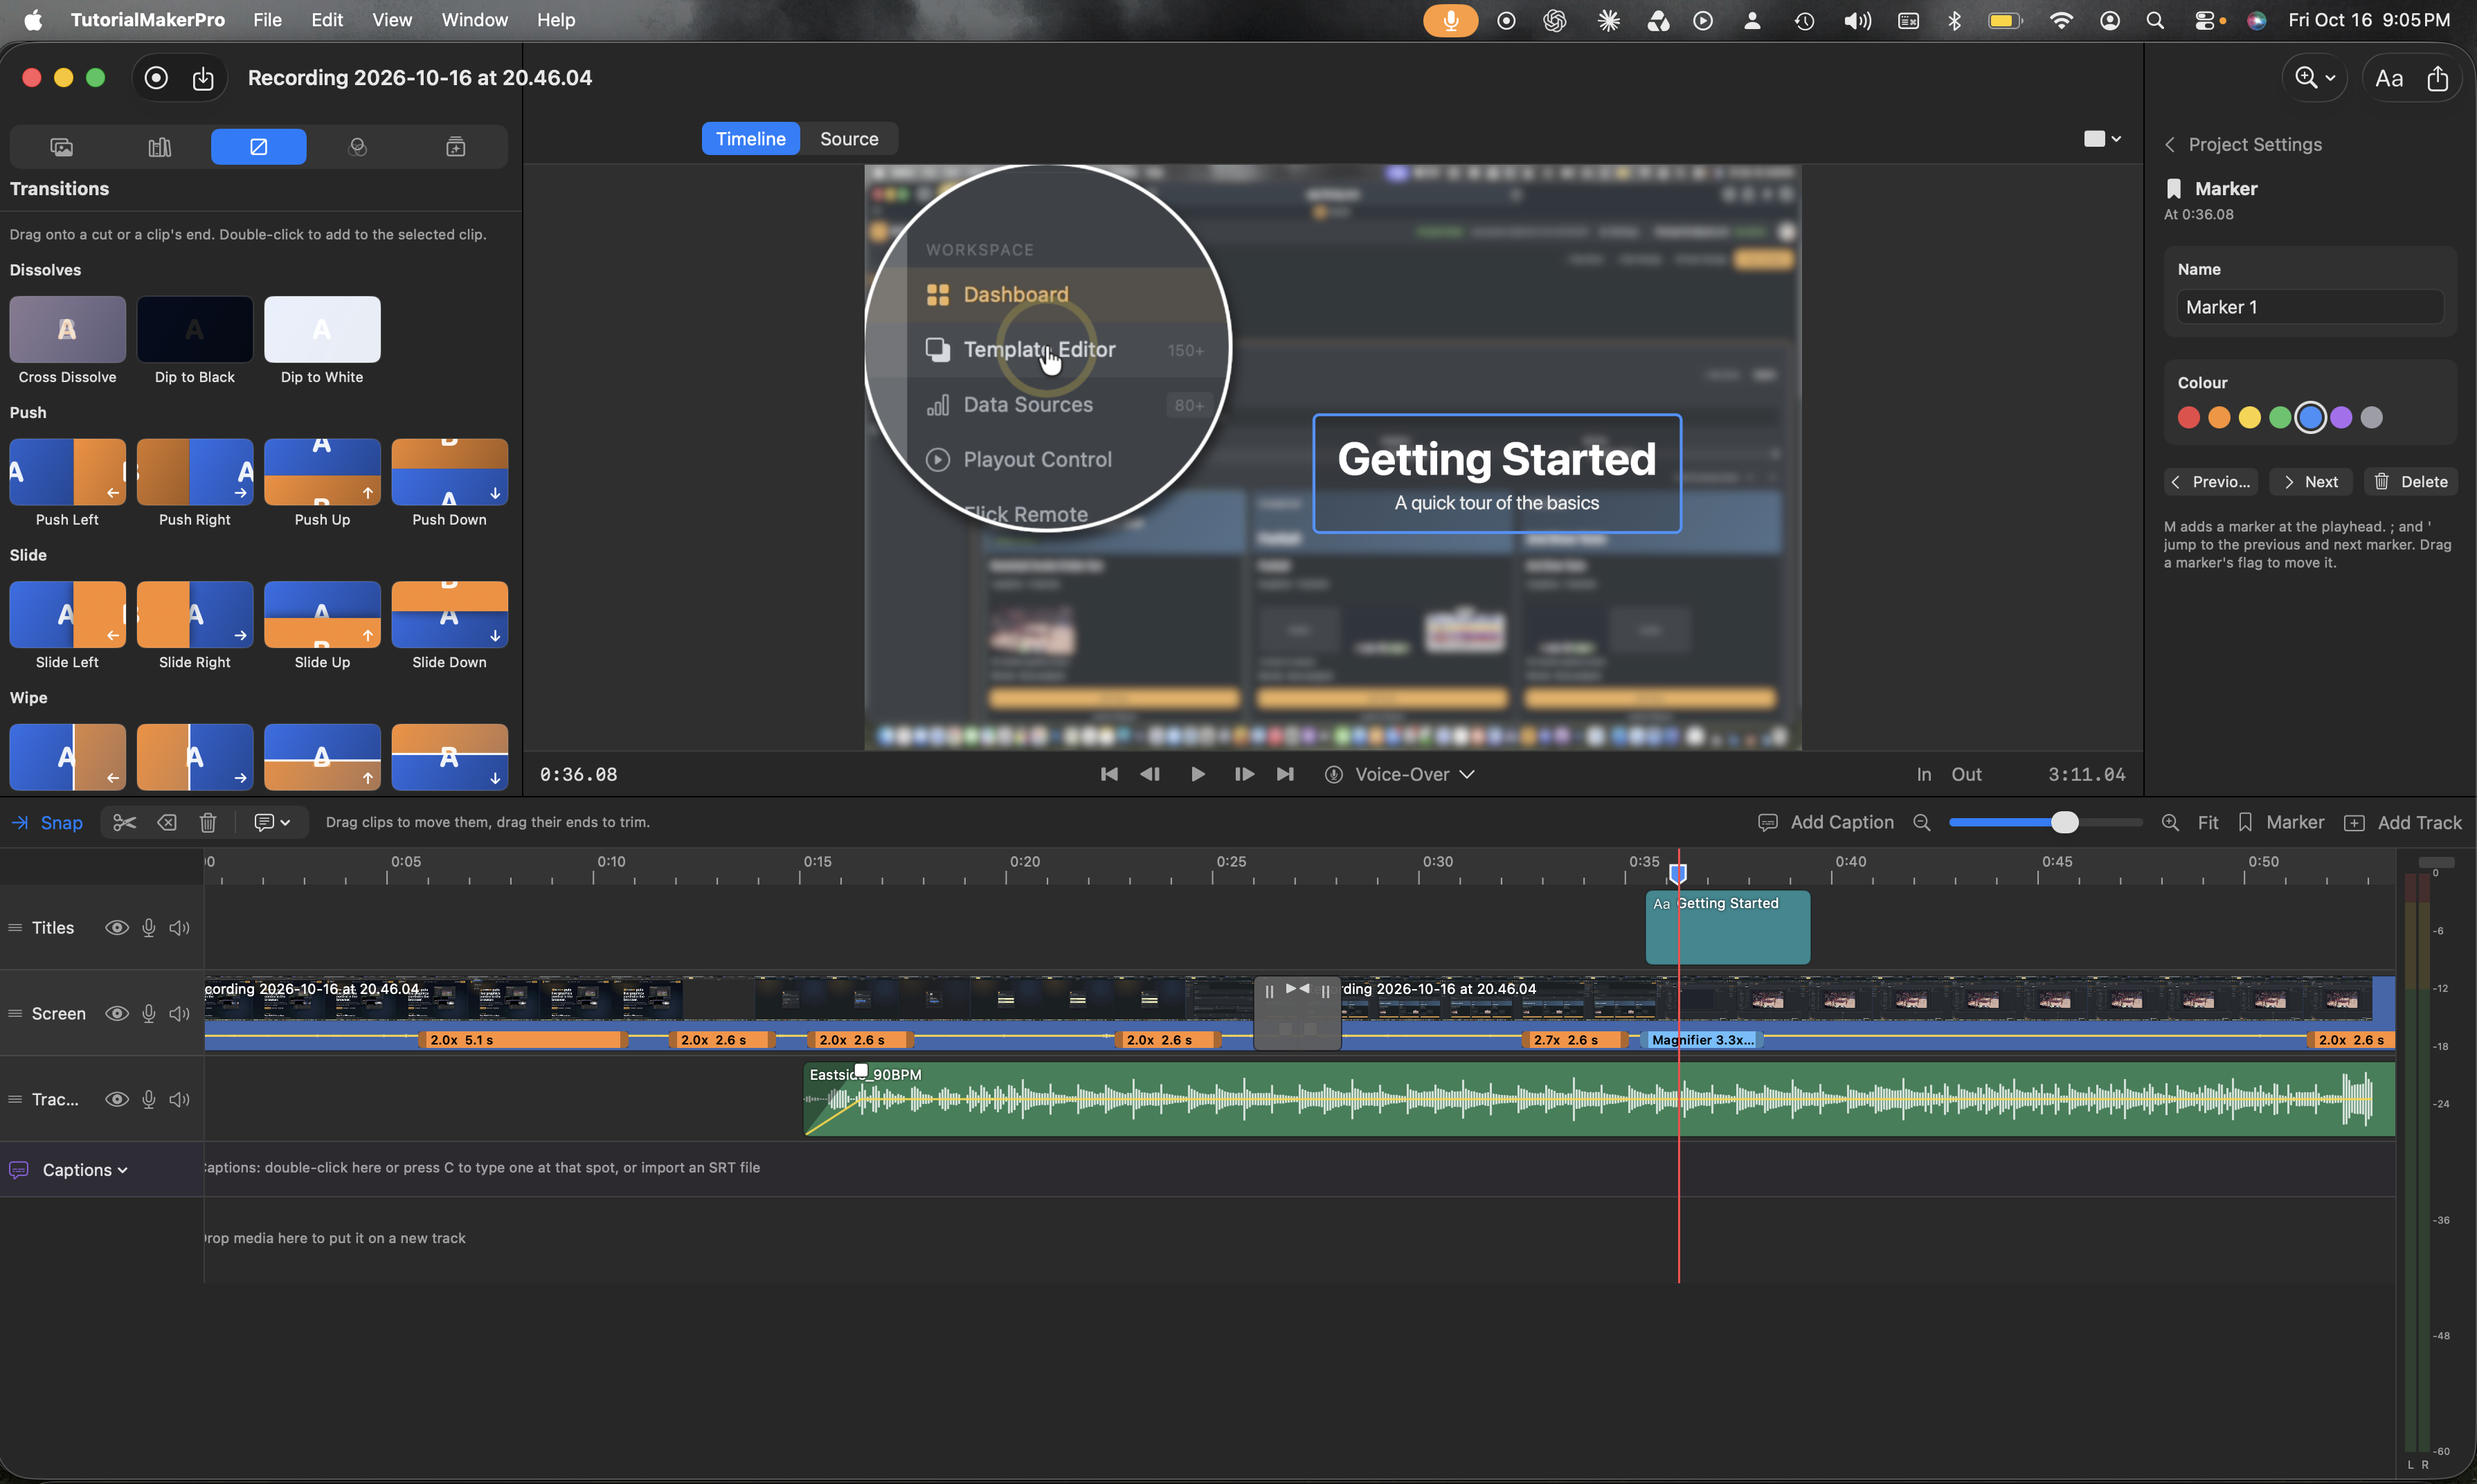This screenshot has width=2477, height=1484.
Task: Click the zoom in magnifier near Fit
Action: coord(2170,822)
